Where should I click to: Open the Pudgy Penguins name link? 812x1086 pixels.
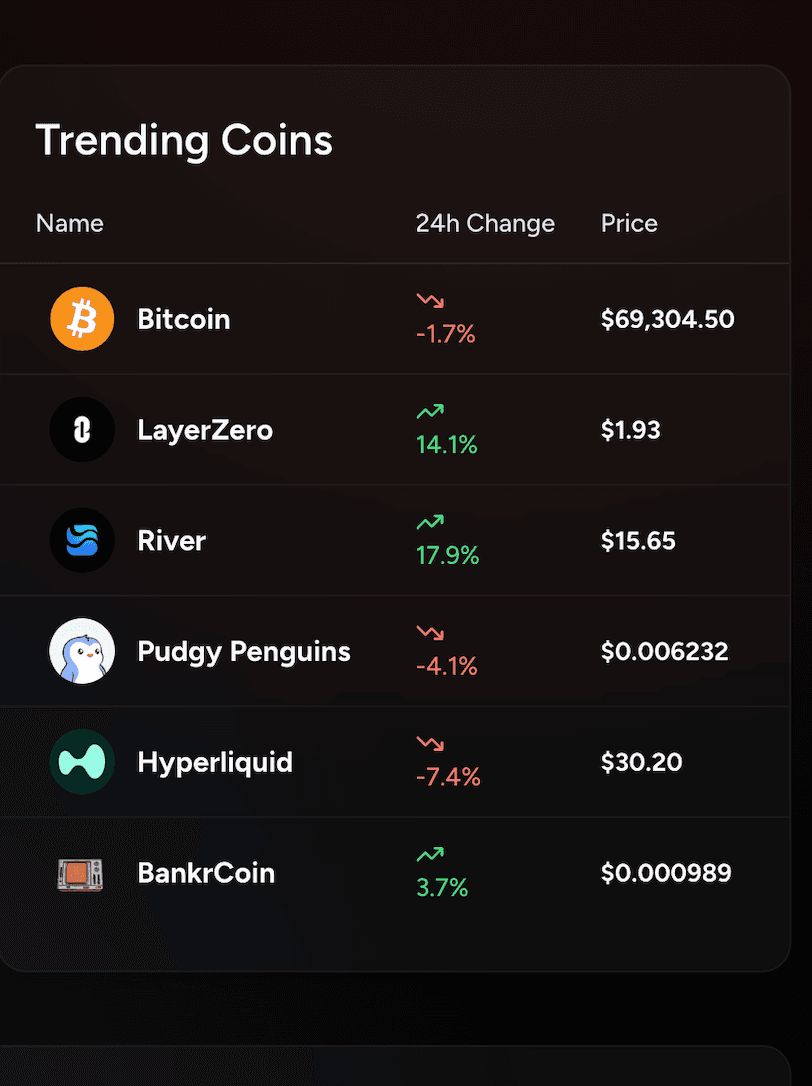(x=244, y=652)
